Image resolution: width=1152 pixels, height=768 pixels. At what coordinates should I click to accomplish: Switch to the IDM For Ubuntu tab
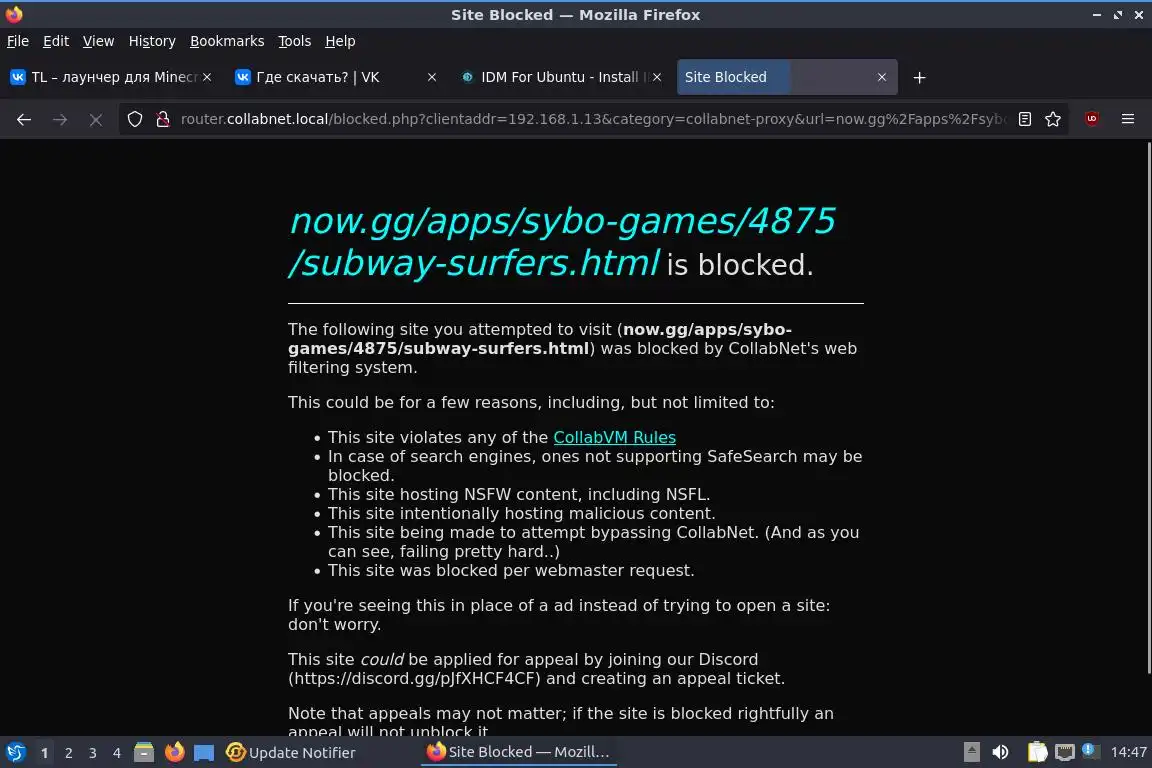point(560,77)
